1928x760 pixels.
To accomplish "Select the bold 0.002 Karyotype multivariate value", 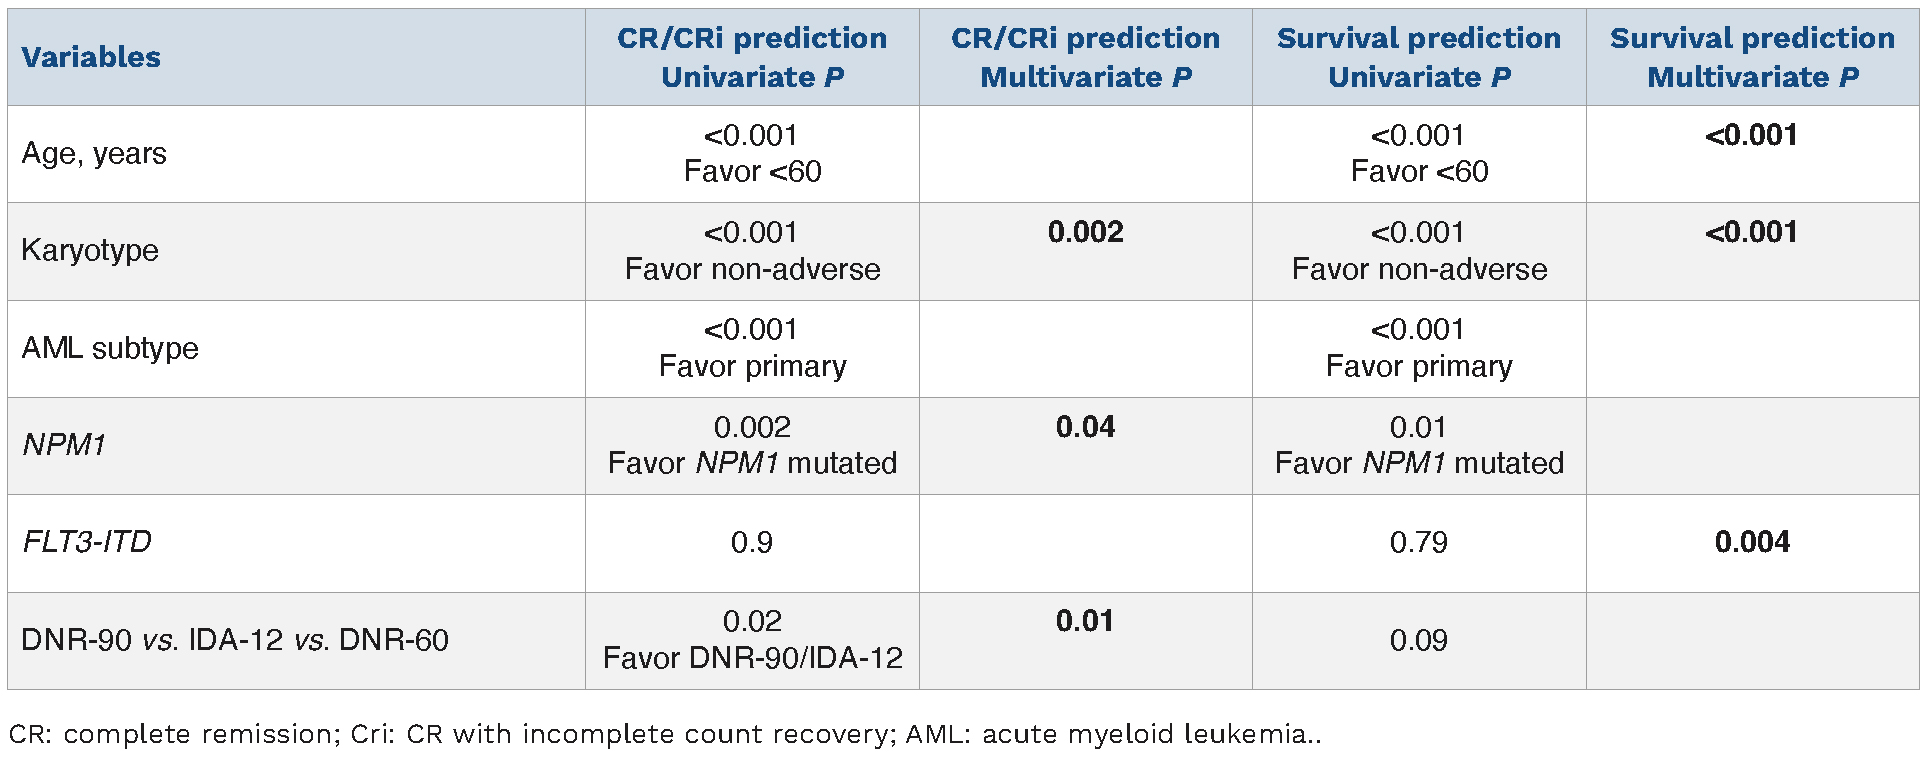I will pyautogui.click(x=1085, y=233).
